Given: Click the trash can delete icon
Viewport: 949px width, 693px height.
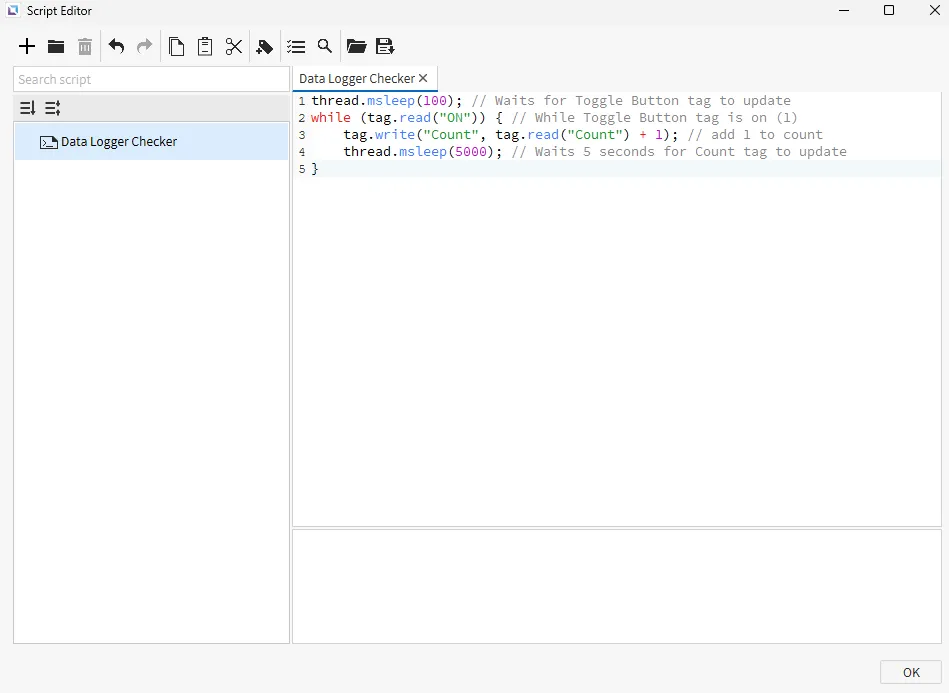Looking at the screenshot, I should (x=85, y=46).
